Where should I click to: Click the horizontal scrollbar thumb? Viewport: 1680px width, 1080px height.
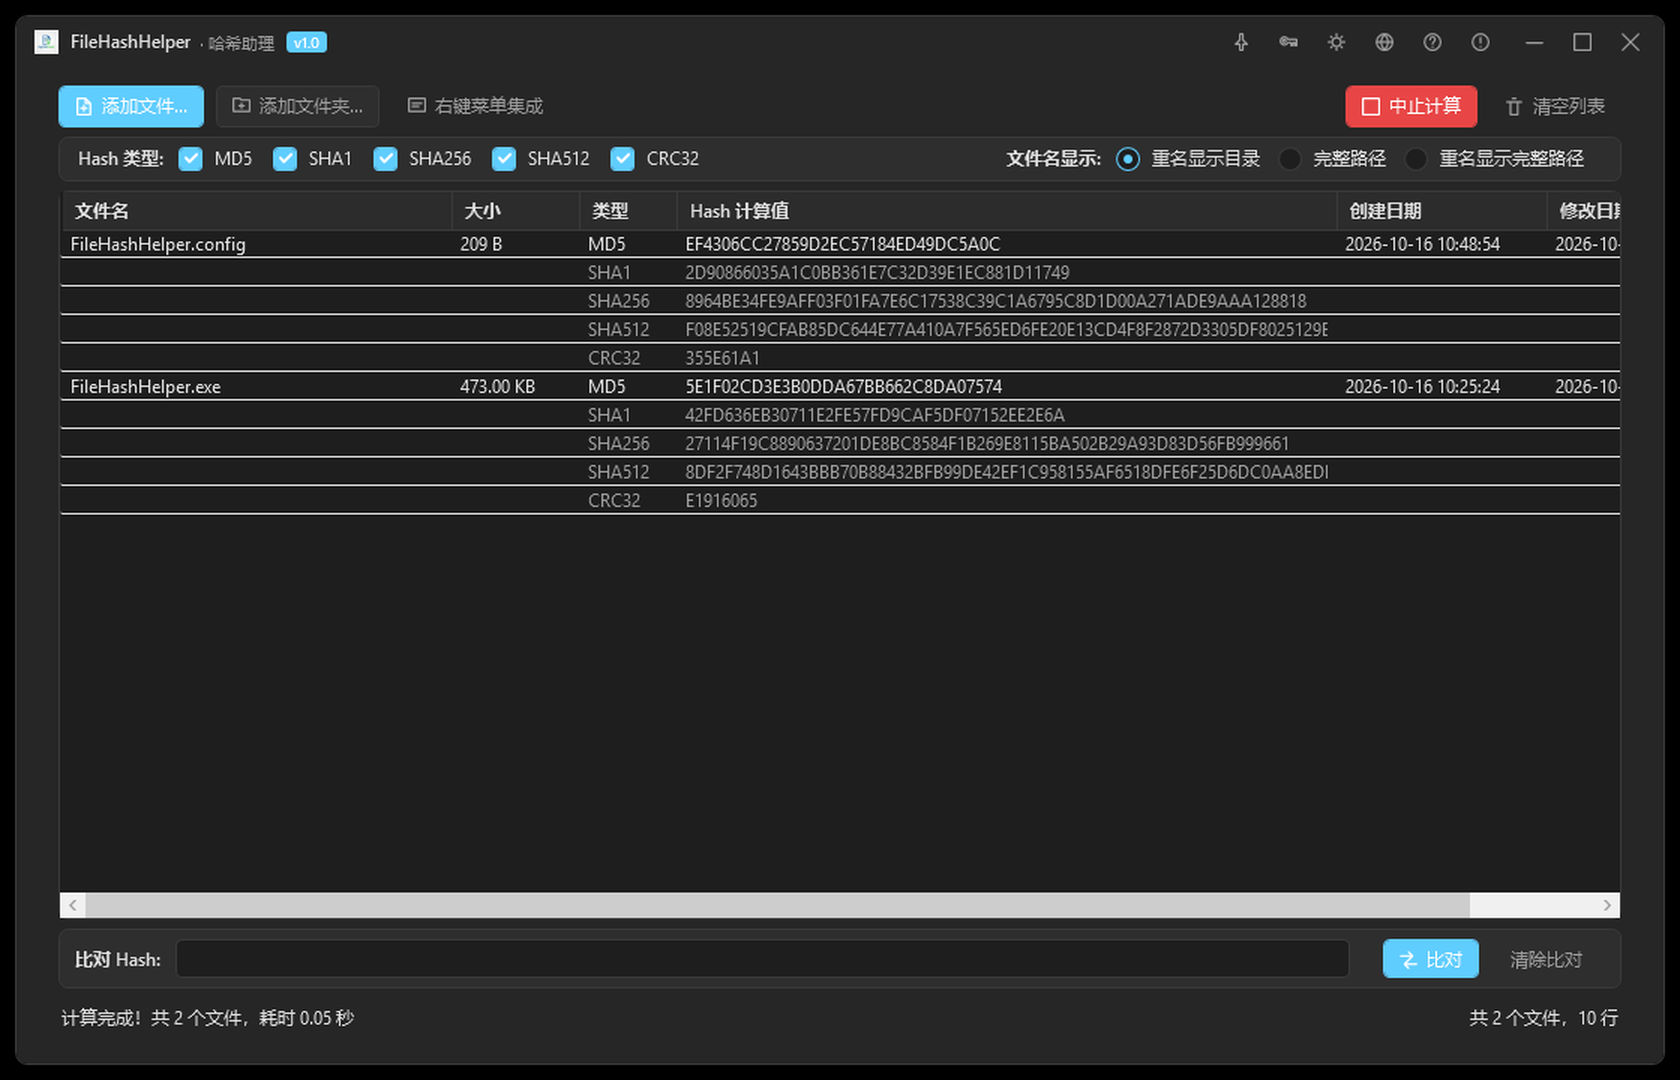point(778,905)
